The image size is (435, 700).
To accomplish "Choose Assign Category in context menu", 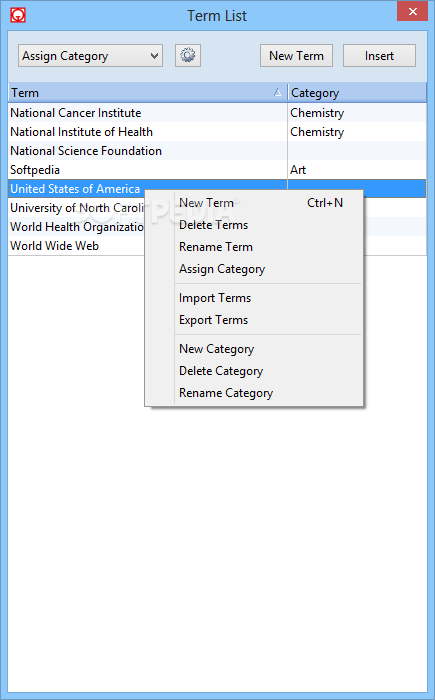I will (254, 269).
